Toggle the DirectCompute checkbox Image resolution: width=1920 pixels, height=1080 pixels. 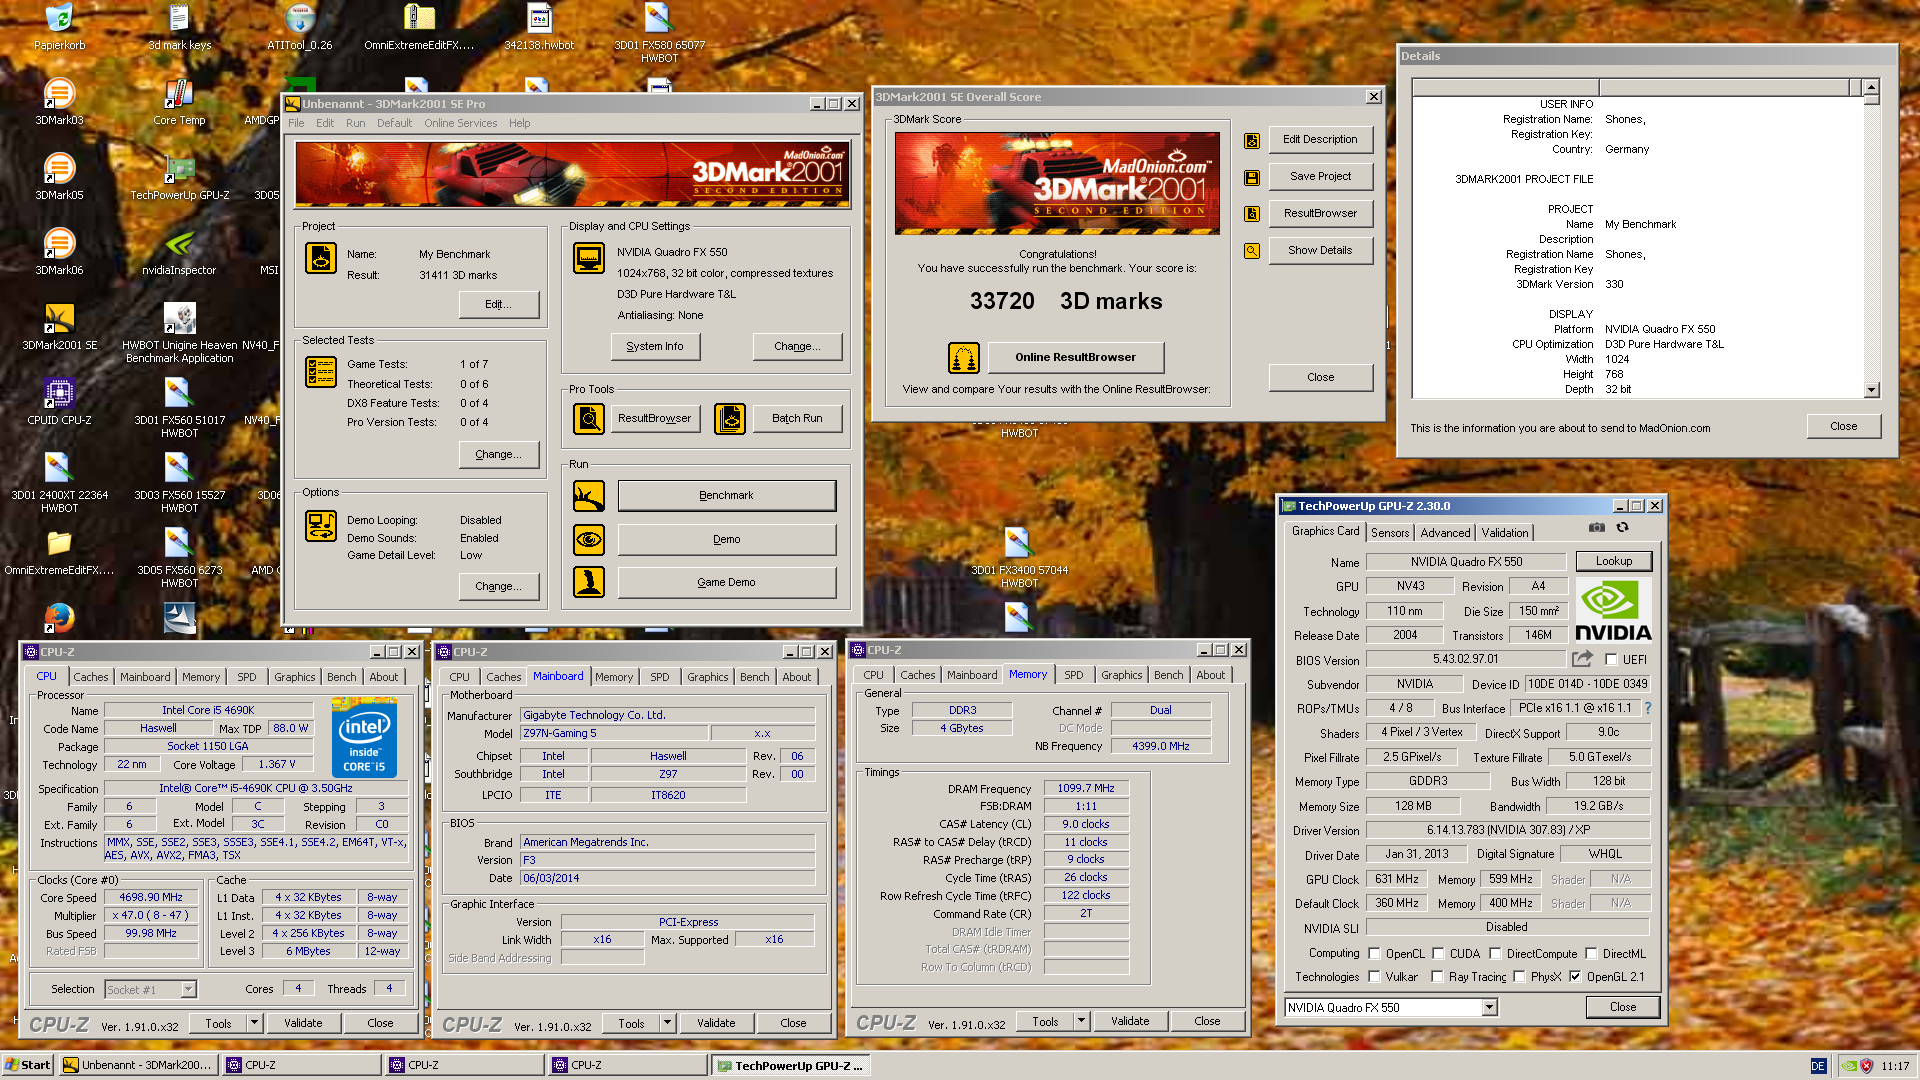pos(1494,954)
